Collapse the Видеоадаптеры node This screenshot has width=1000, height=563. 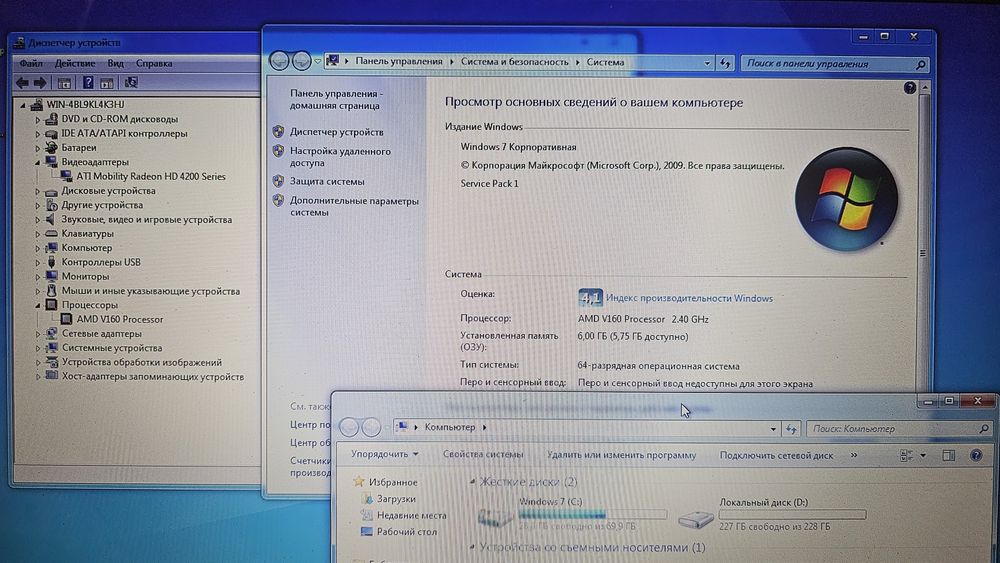click(38, 163)
